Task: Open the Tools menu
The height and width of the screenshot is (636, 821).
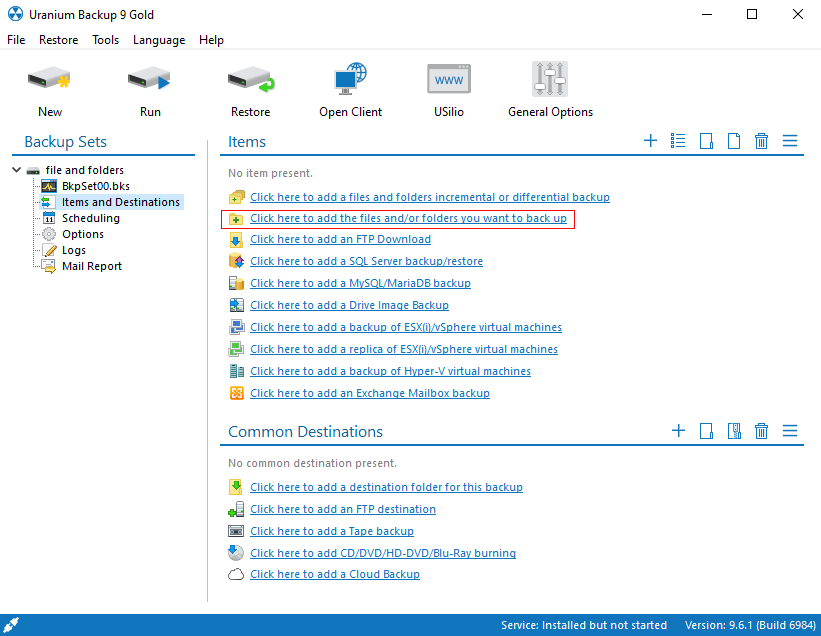Action: [x=105, y=40]
